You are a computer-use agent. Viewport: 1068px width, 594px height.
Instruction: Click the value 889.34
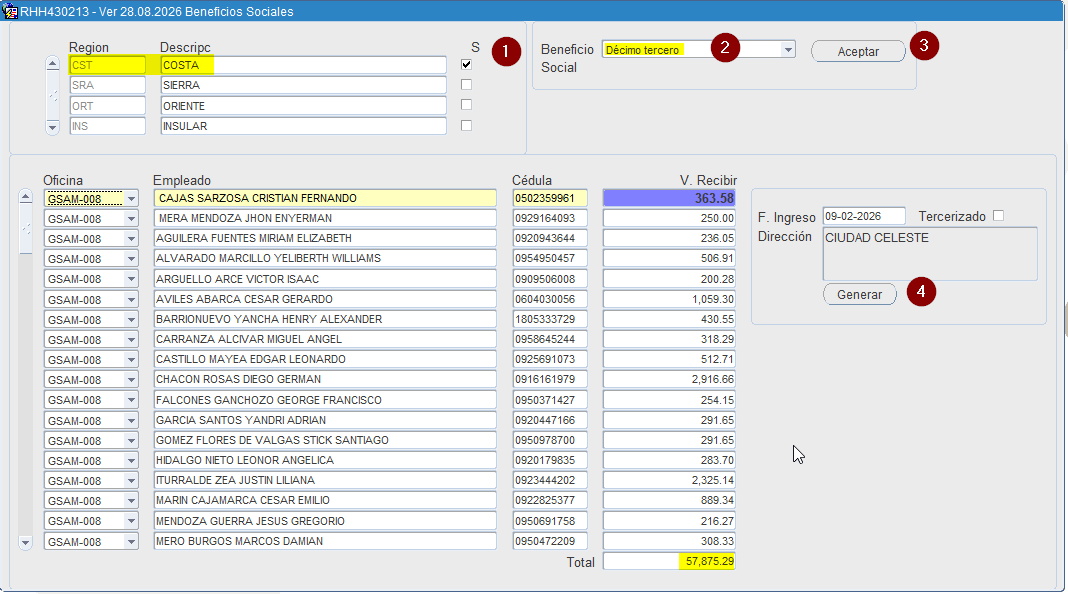click(669, 501)
